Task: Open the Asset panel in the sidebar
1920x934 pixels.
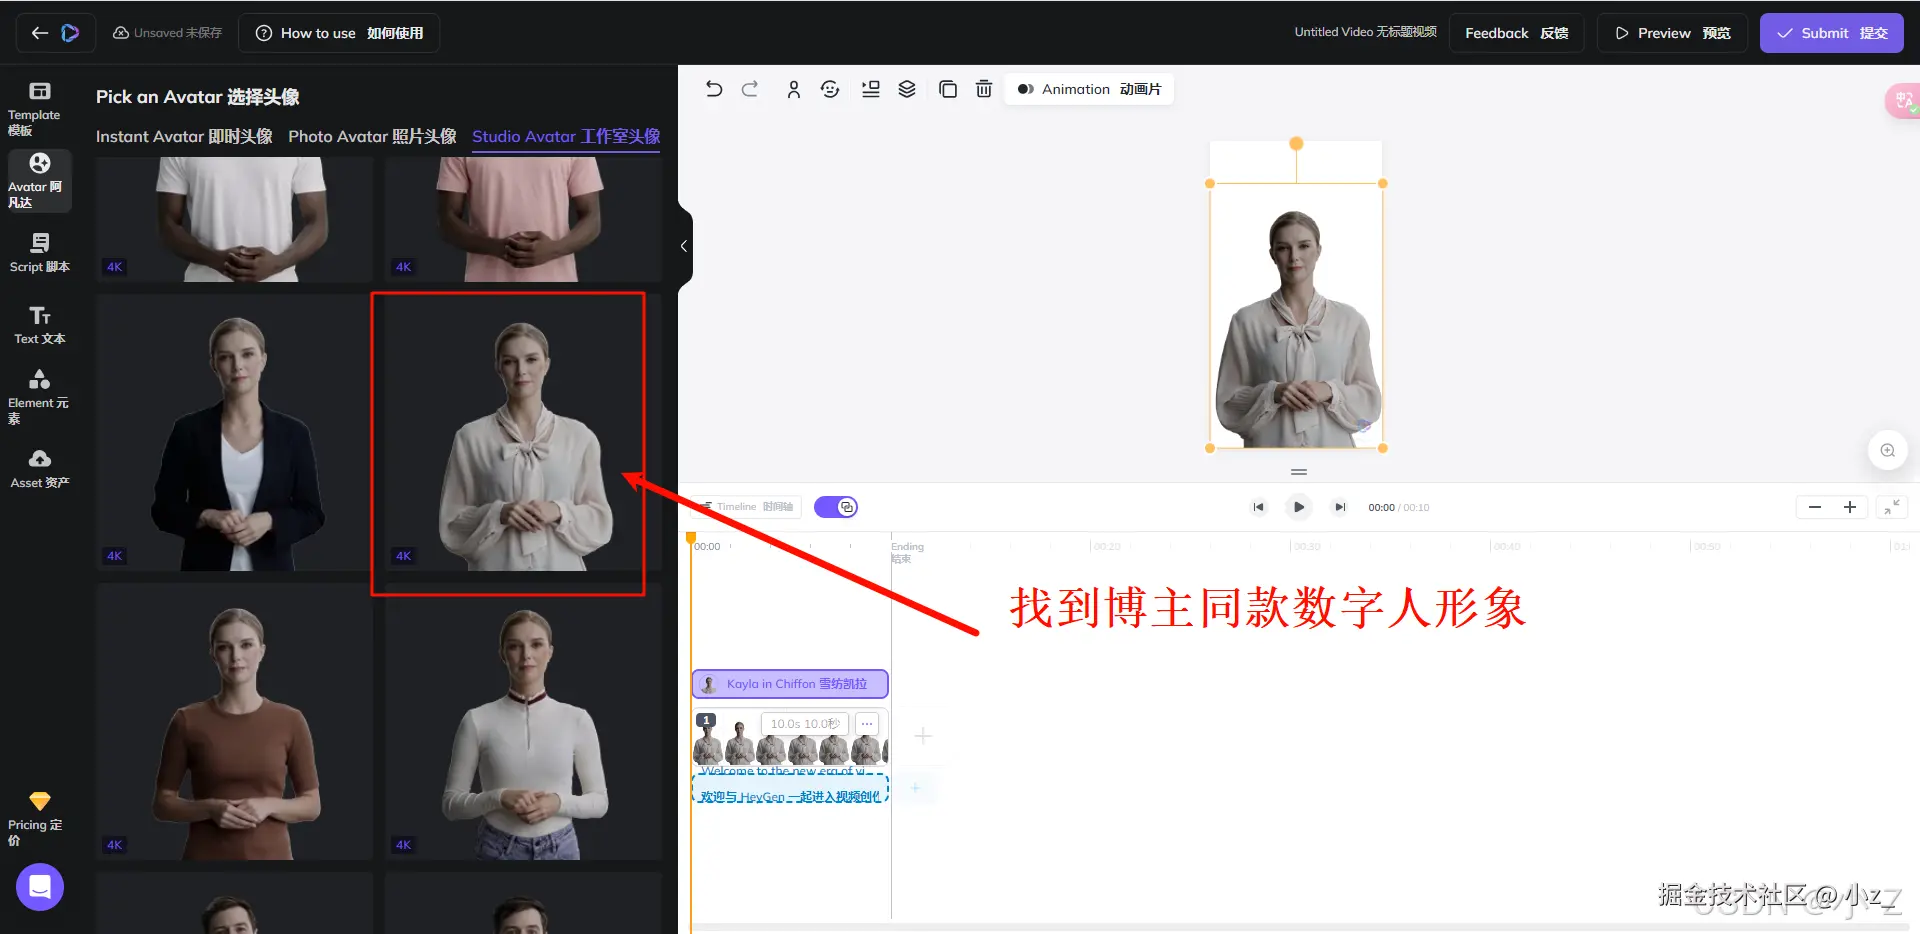Action: point(39,468)
